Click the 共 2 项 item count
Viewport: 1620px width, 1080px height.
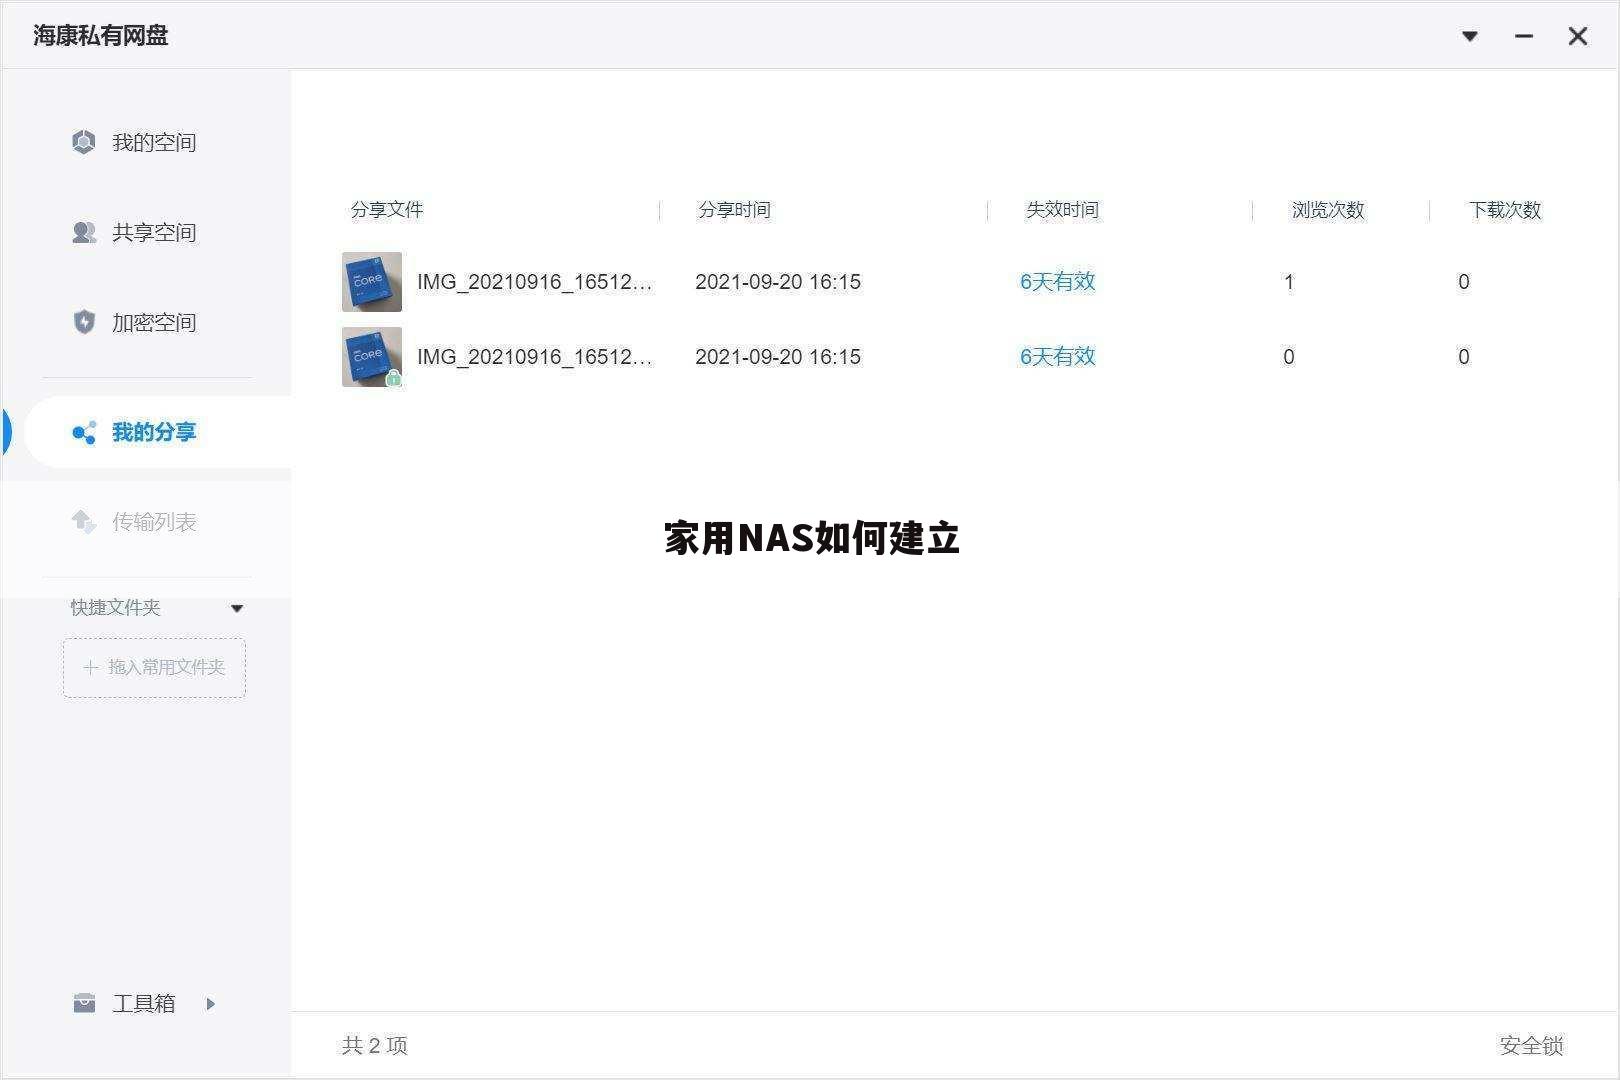pos(374,1045)
